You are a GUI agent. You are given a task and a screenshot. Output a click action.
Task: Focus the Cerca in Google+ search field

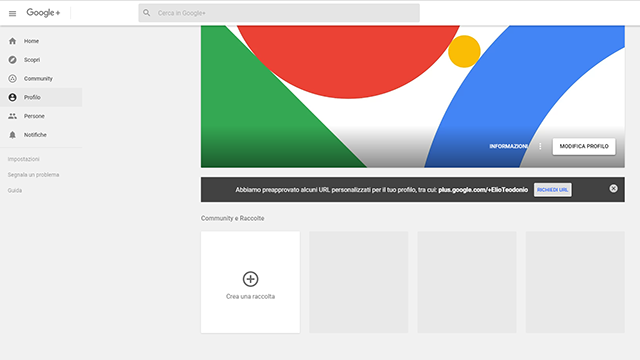[x=279, y=13]
